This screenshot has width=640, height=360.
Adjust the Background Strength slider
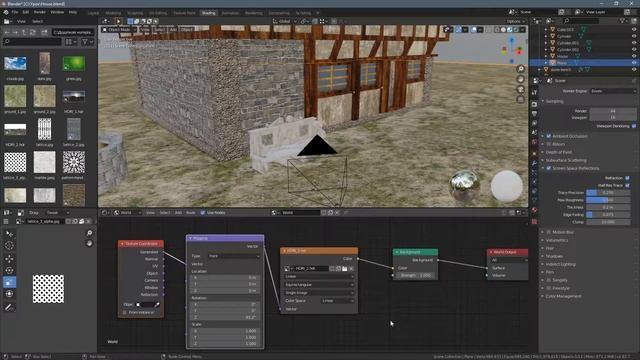(x=416, y=276)
